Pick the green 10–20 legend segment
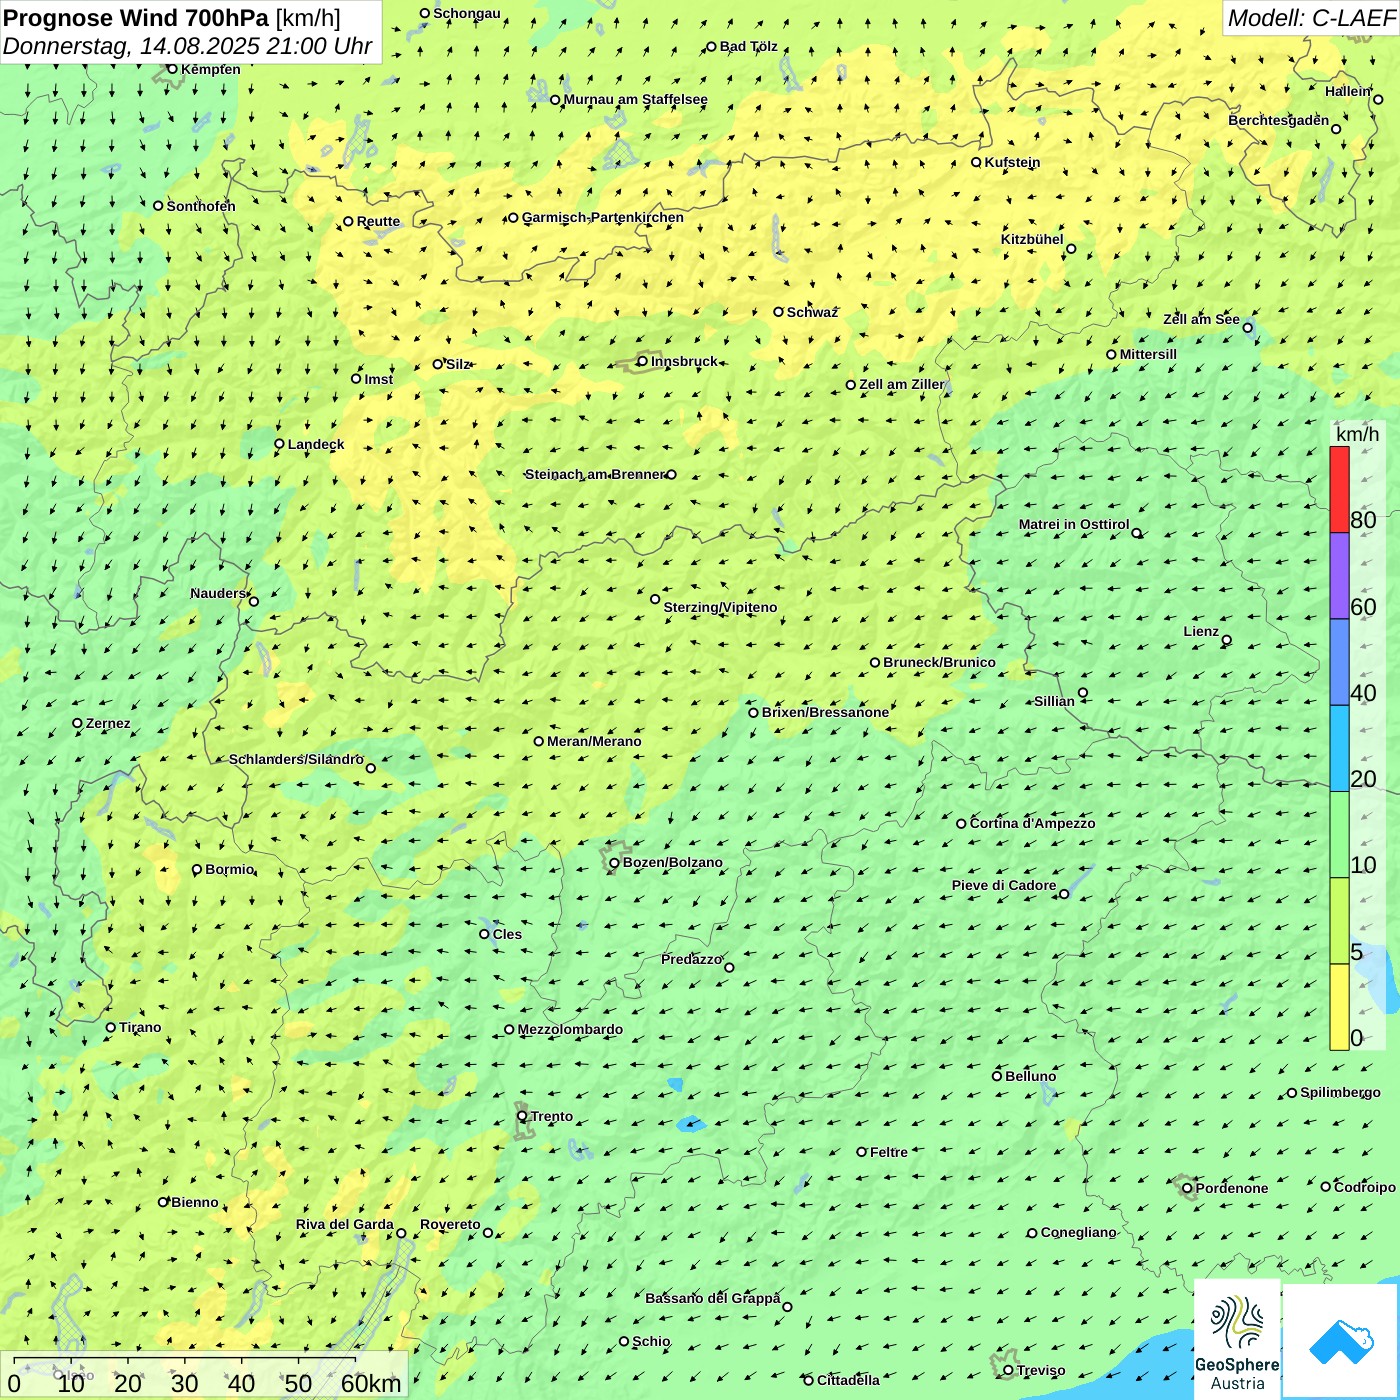 1339,835
